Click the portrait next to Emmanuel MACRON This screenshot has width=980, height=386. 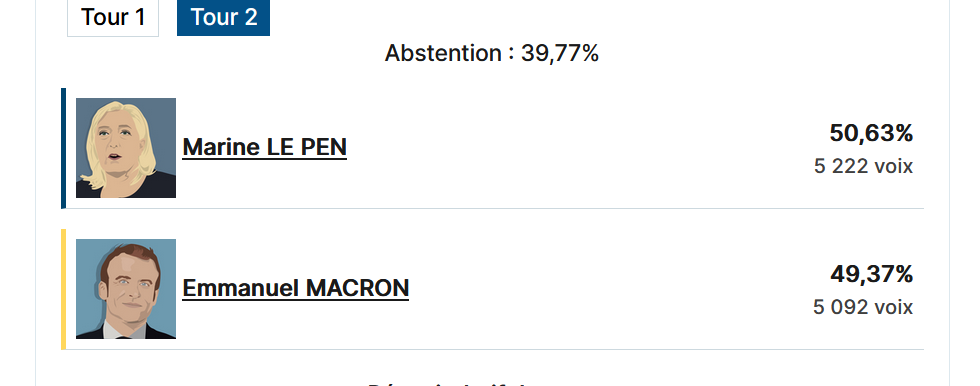point(126,289)
